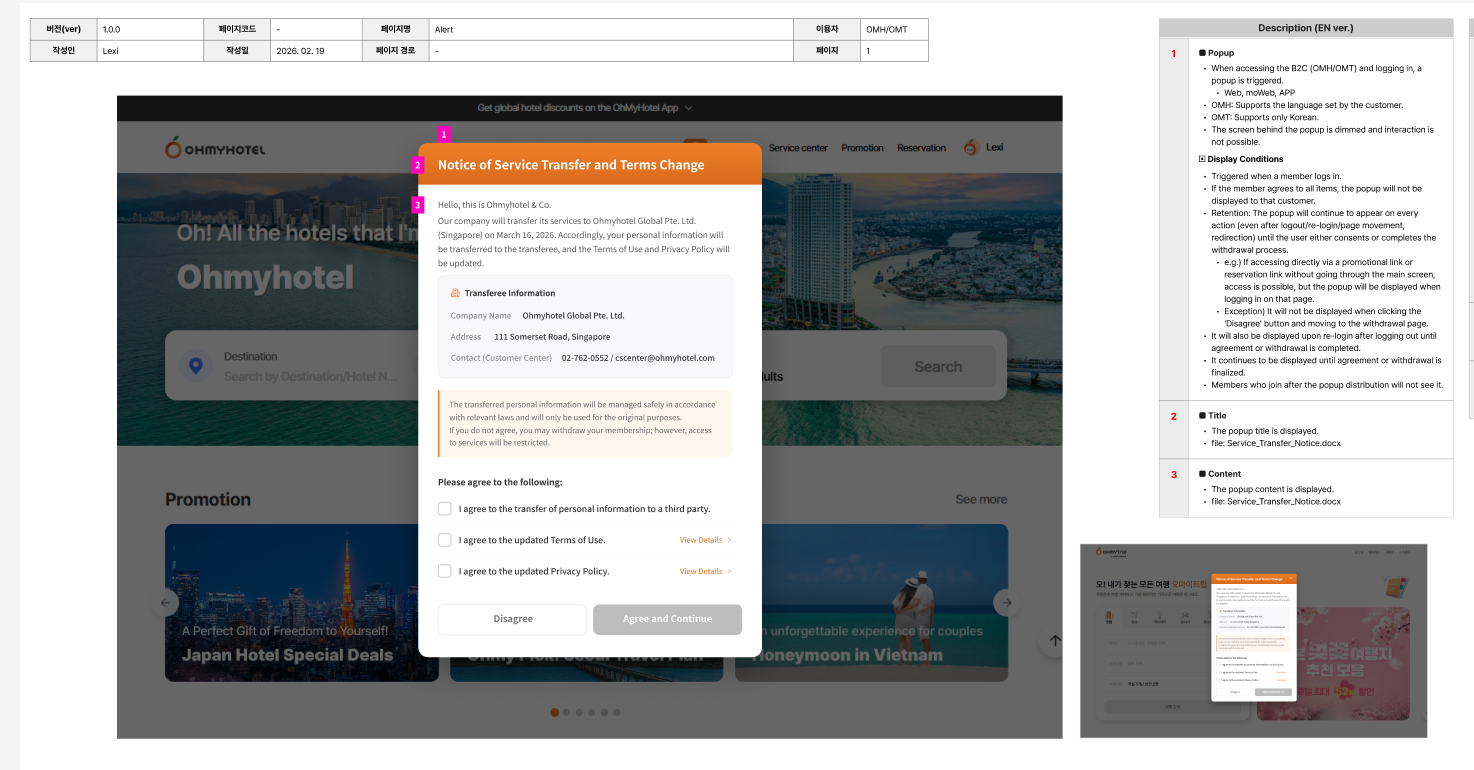Viewport: 1474px width, 770px height.
Task: Open the Promotion item in the top navigation
Action: (862, 148)
